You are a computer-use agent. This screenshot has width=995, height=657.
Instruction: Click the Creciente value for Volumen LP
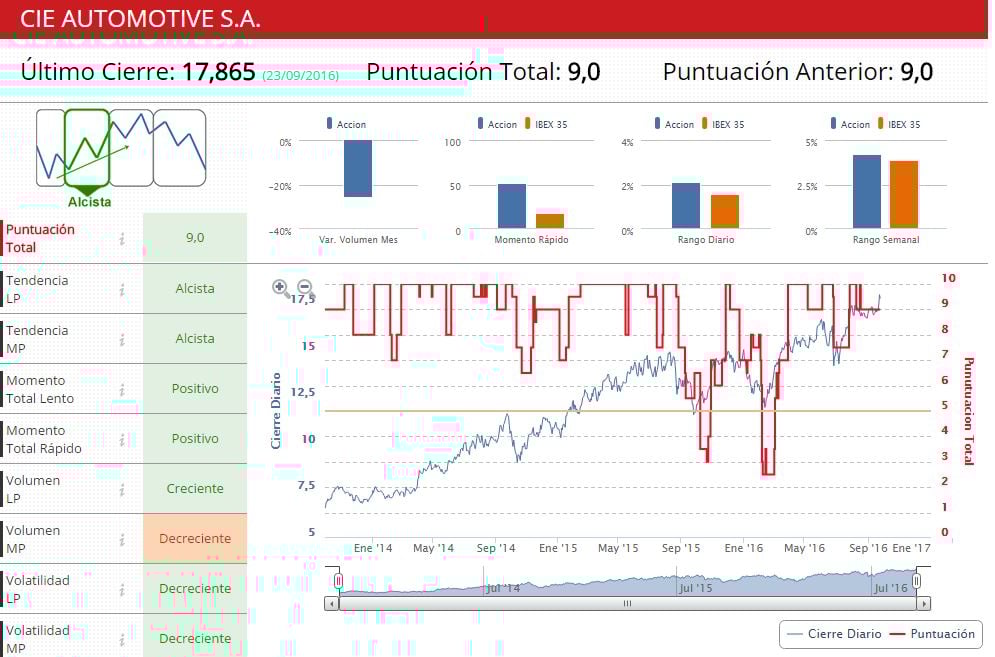pos(195,489)
